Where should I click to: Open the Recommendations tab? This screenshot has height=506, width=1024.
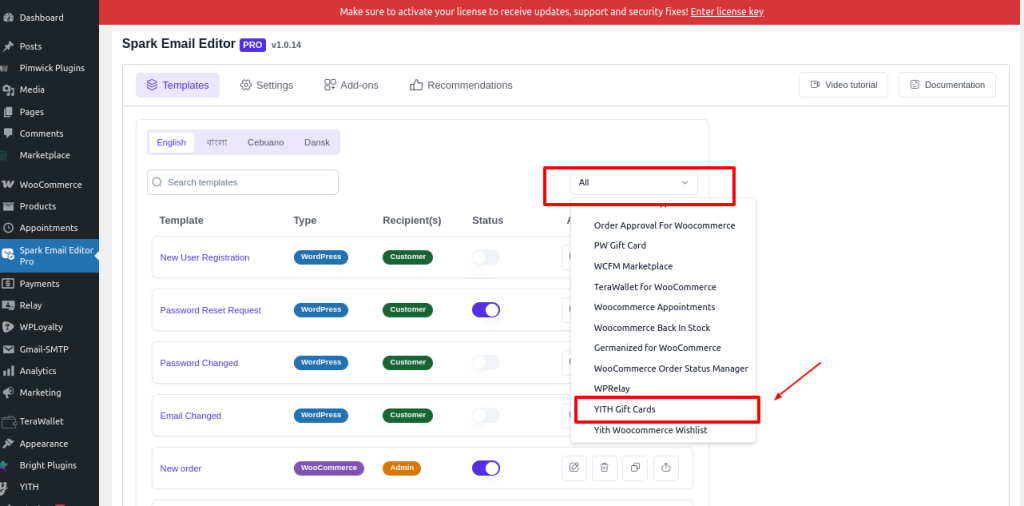[461, 85]
